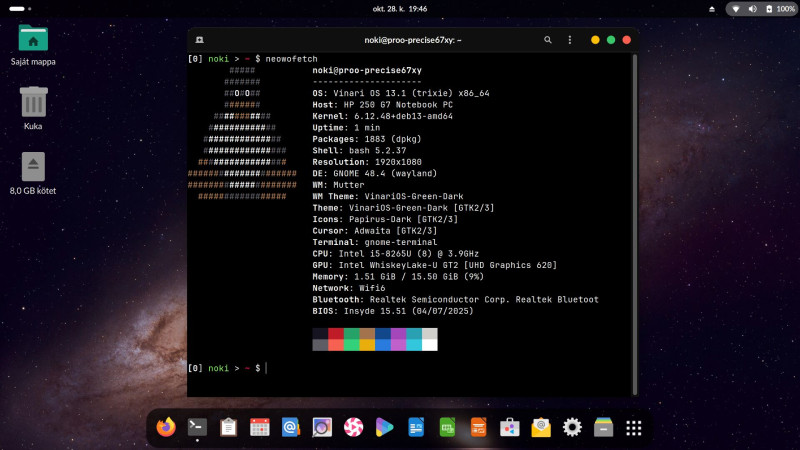
Task: Open the battery 100% system menu
Action: tap(780, 9)
